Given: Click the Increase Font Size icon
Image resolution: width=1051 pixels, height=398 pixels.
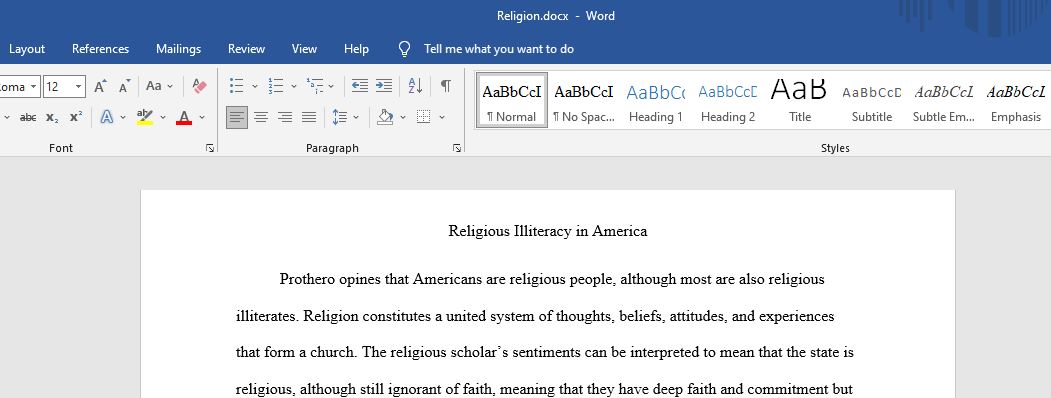Looking at the screenshot, I should 100,86.
